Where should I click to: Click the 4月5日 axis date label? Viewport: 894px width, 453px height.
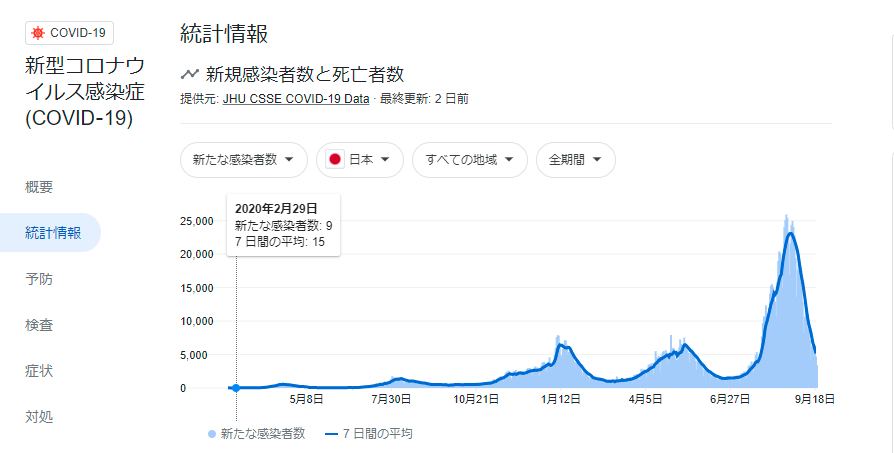coord(645,399)
